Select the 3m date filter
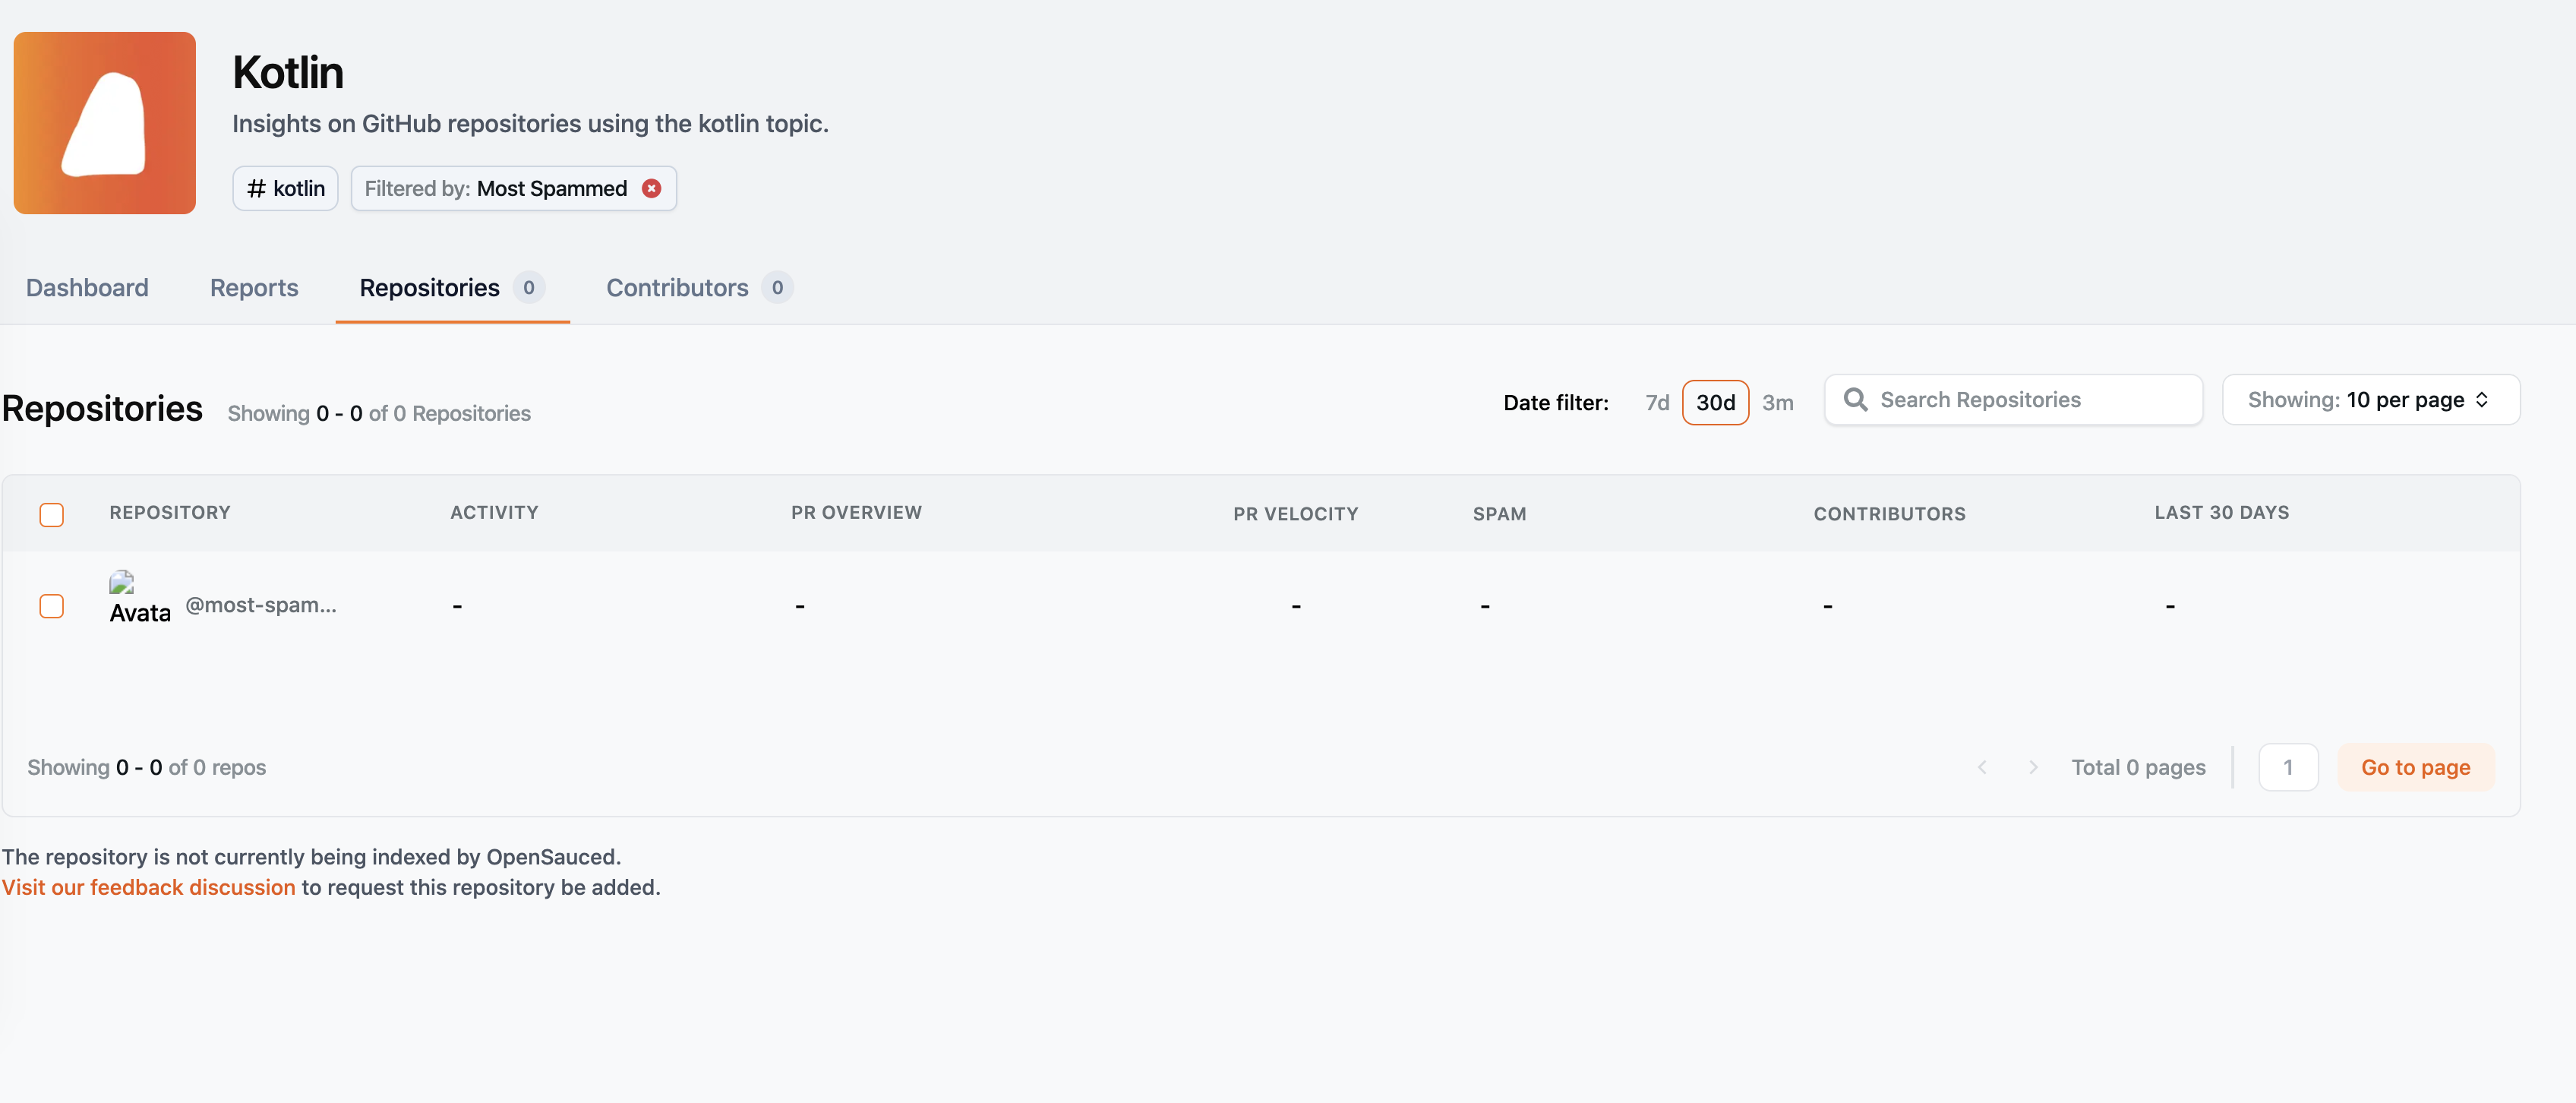This screenshot has height=1103, width=2576. [x=1779, y=402]
